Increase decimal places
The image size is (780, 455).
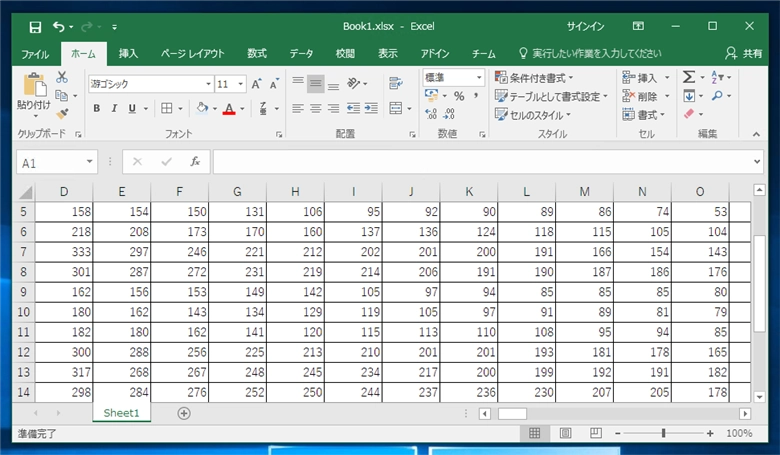click(431, 114)
